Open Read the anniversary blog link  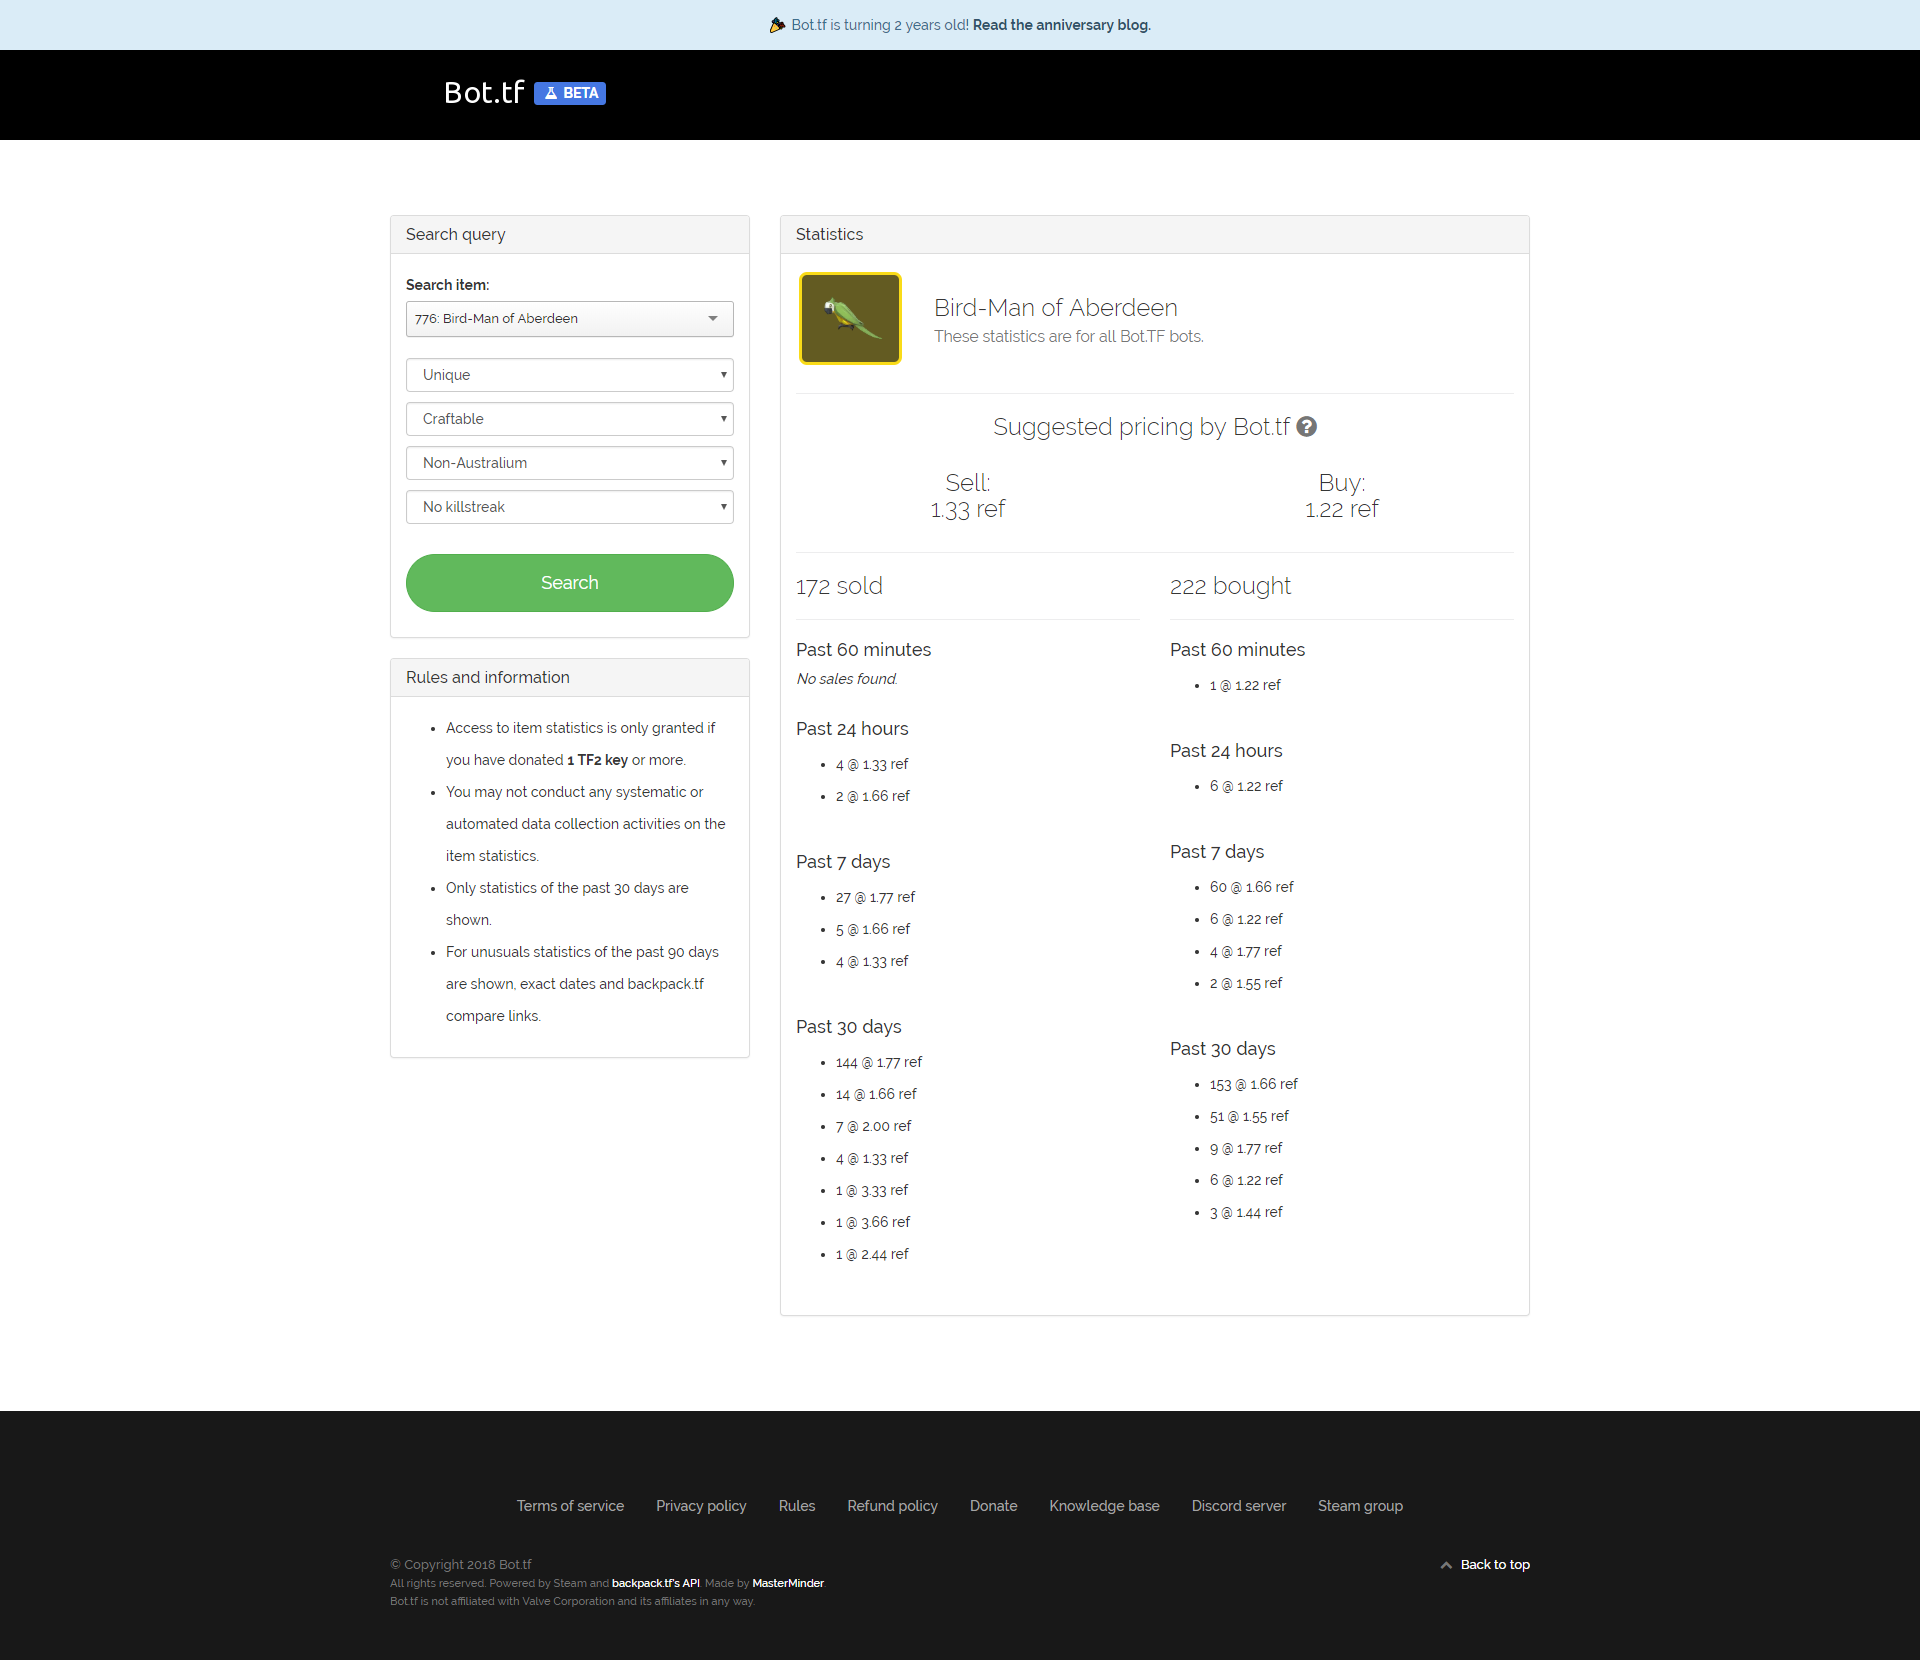coord(1061,25)
